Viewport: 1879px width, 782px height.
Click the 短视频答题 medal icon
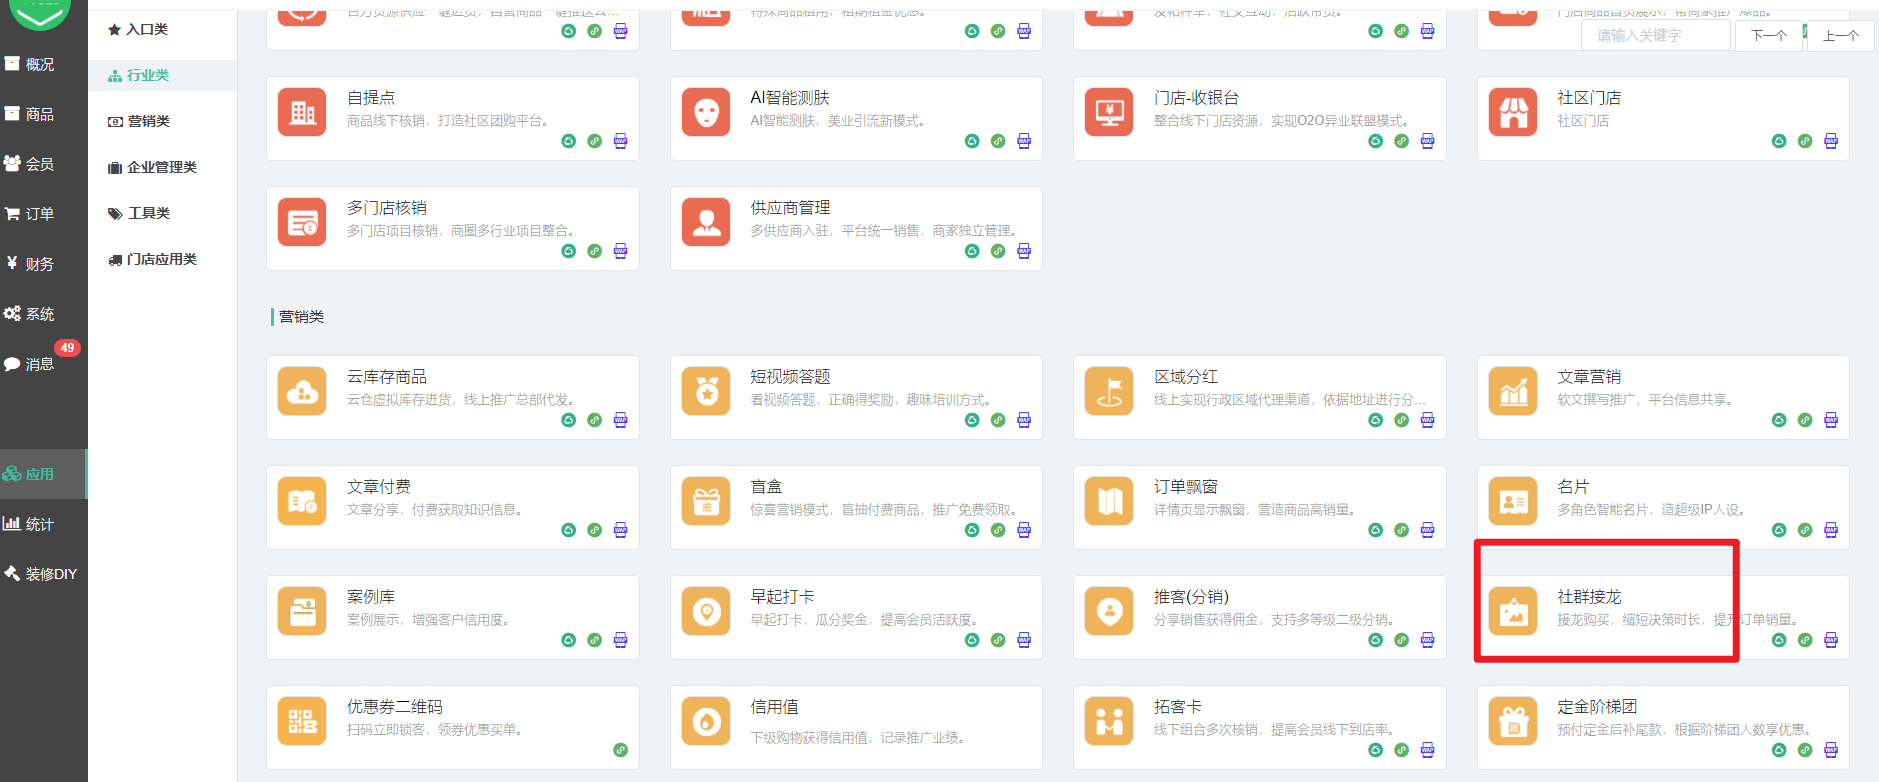(x=706, y=391)
